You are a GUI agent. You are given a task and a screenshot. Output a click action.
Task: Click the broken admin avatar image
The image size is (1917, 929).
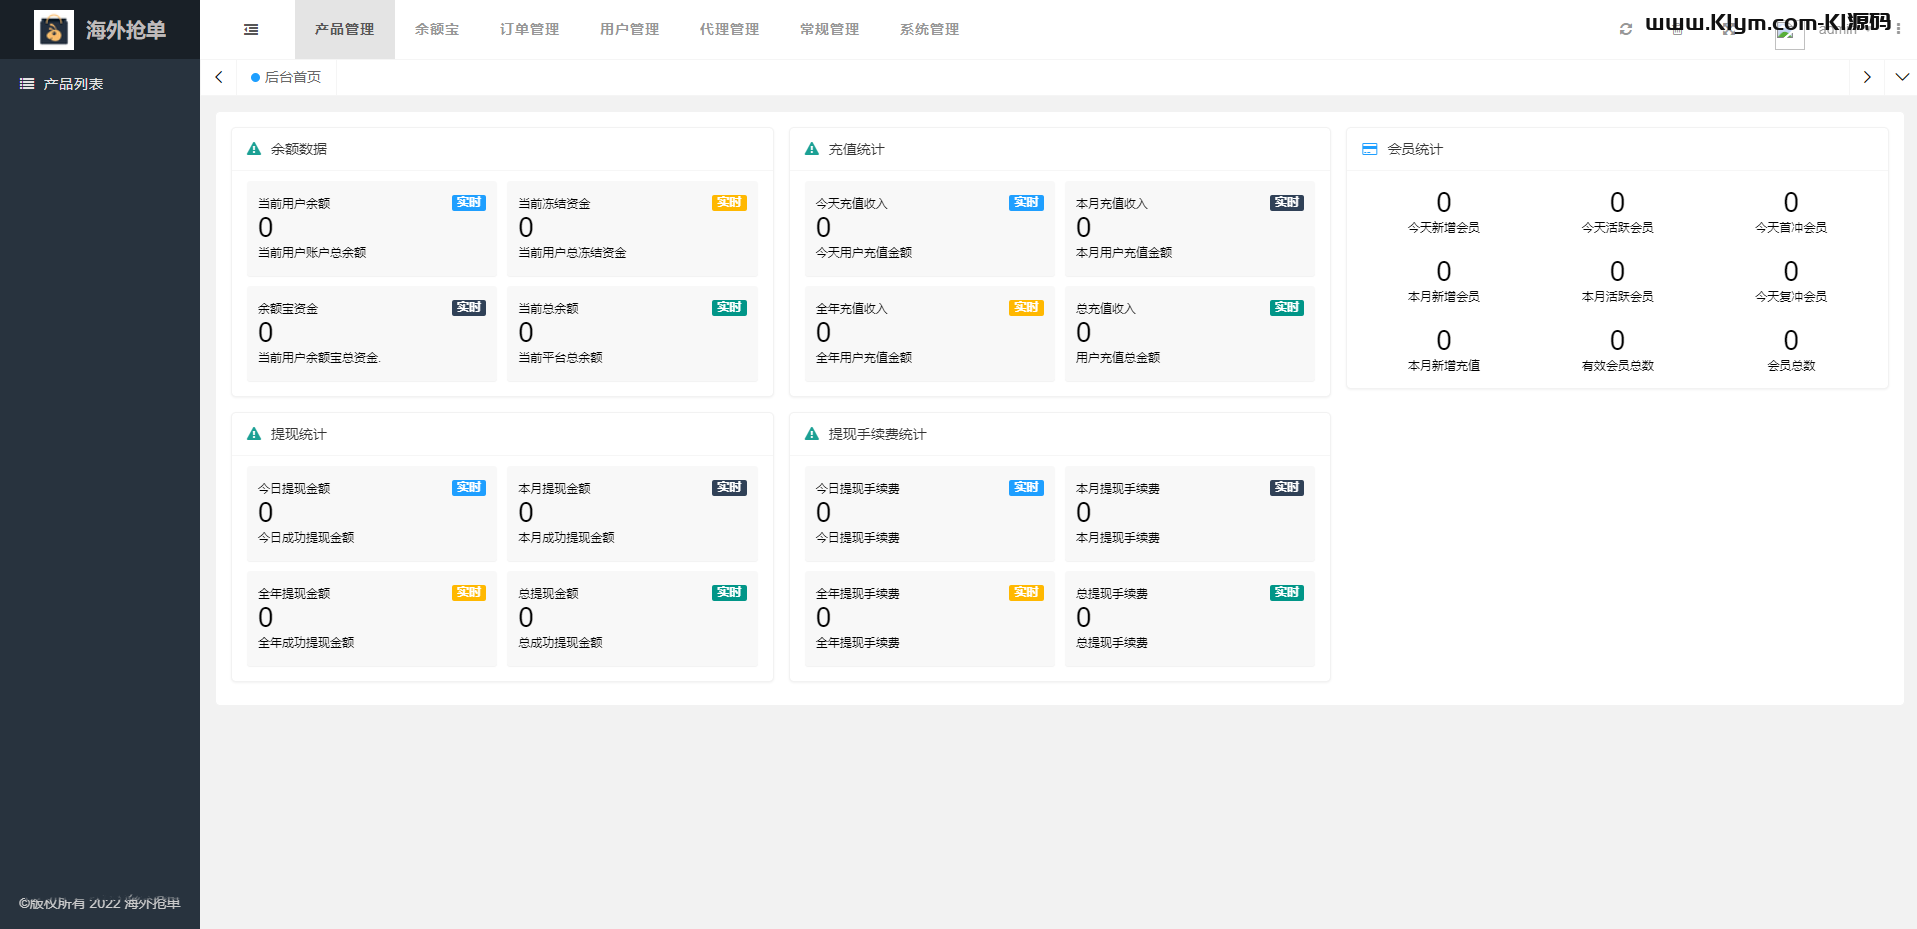1789,35
